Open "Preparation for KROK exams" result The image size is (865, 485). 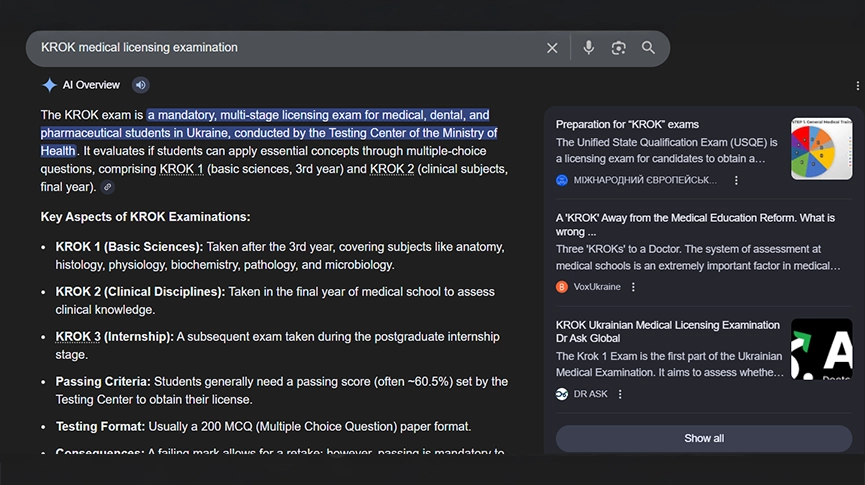pos(627,124)
